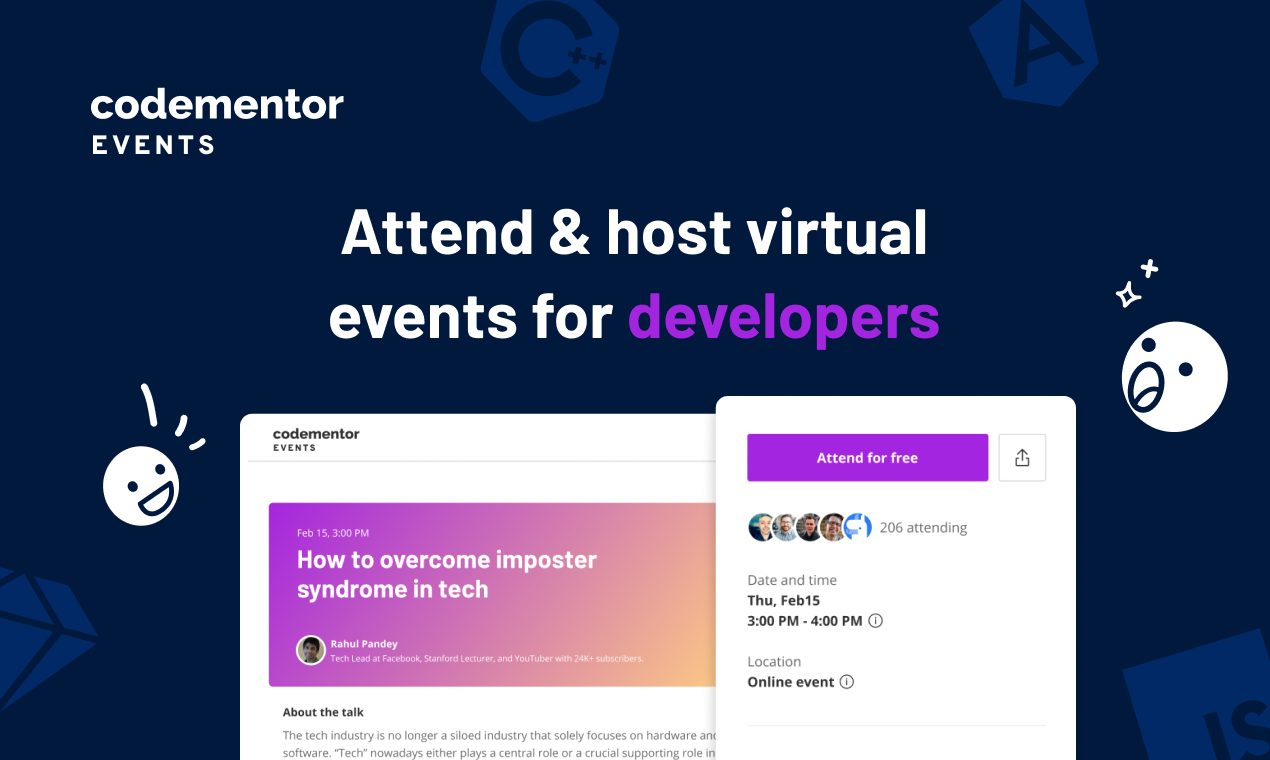The height and width of the screenshot is (760, 1270).
Task: Click the Date and time label
Action: [x=792, y=580]
